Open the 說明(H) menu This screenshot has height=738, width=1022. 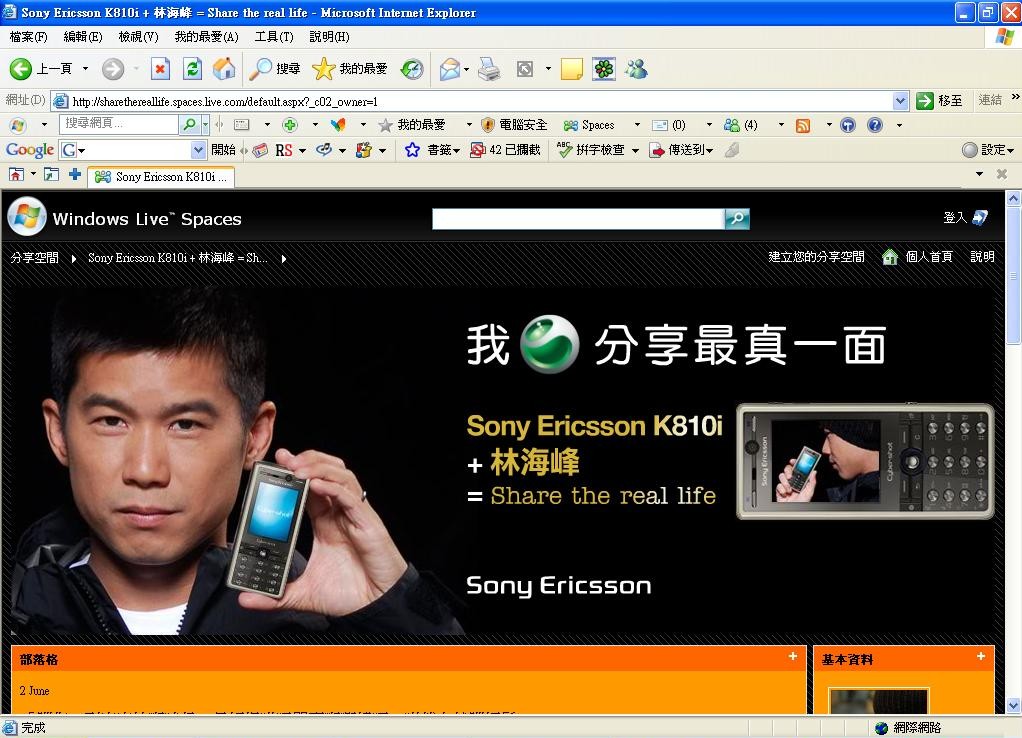(329, 37)
